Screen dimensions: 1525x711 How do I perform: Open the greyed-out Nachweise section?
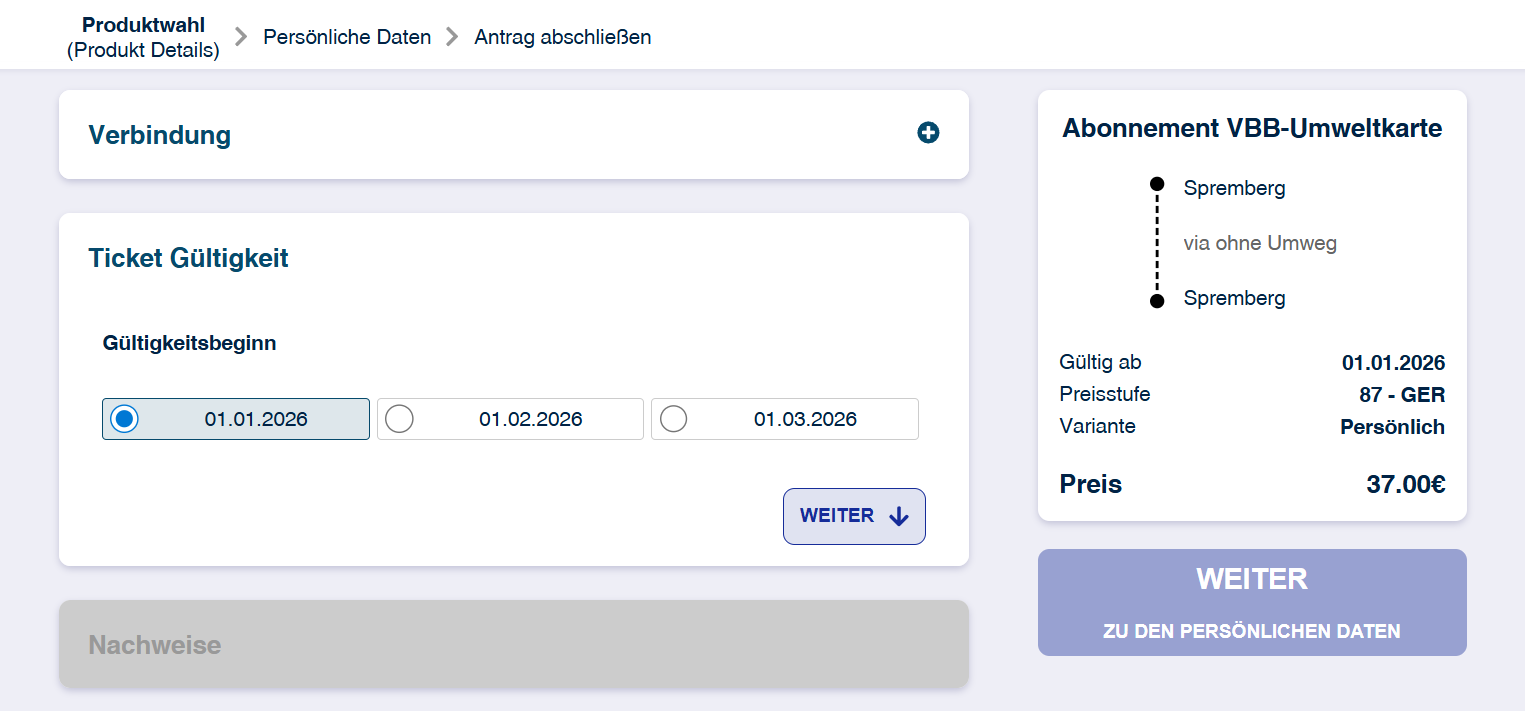pos(155,645)
